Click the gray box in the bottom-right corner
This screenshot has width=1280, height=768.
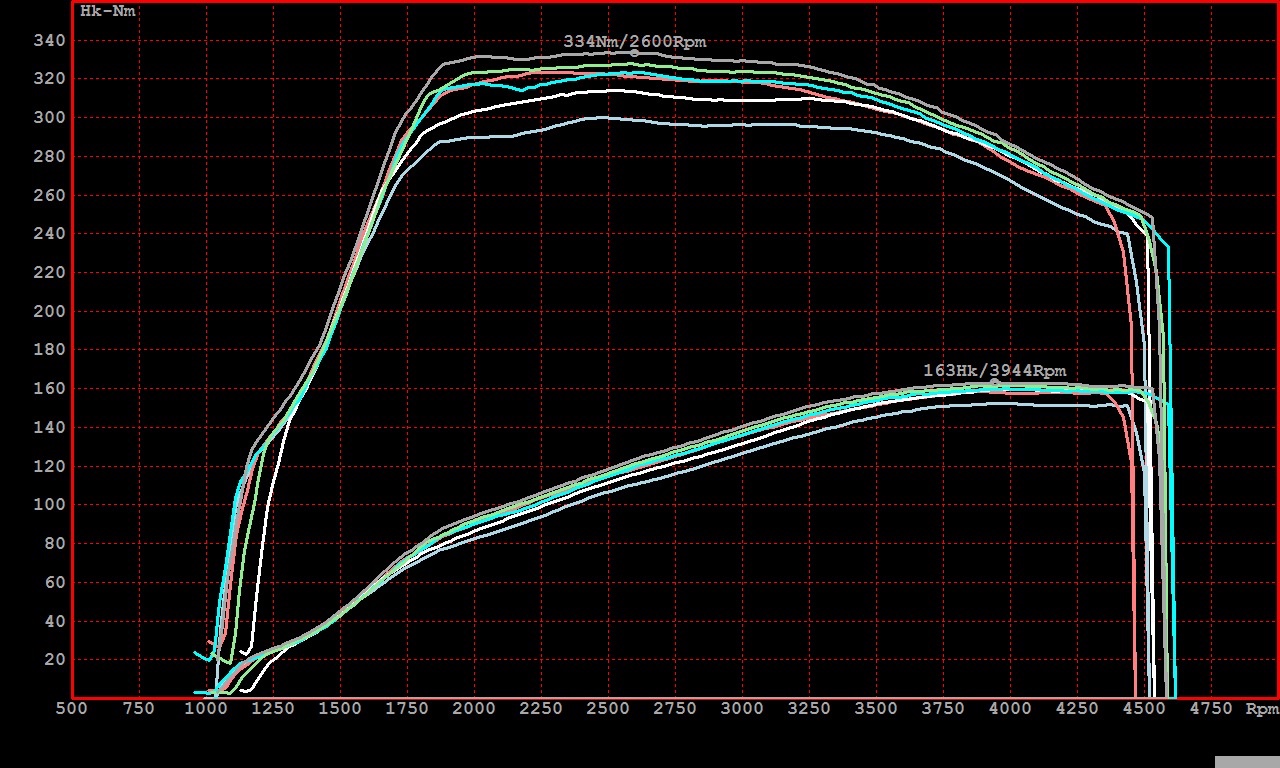tap(1246, 761)
